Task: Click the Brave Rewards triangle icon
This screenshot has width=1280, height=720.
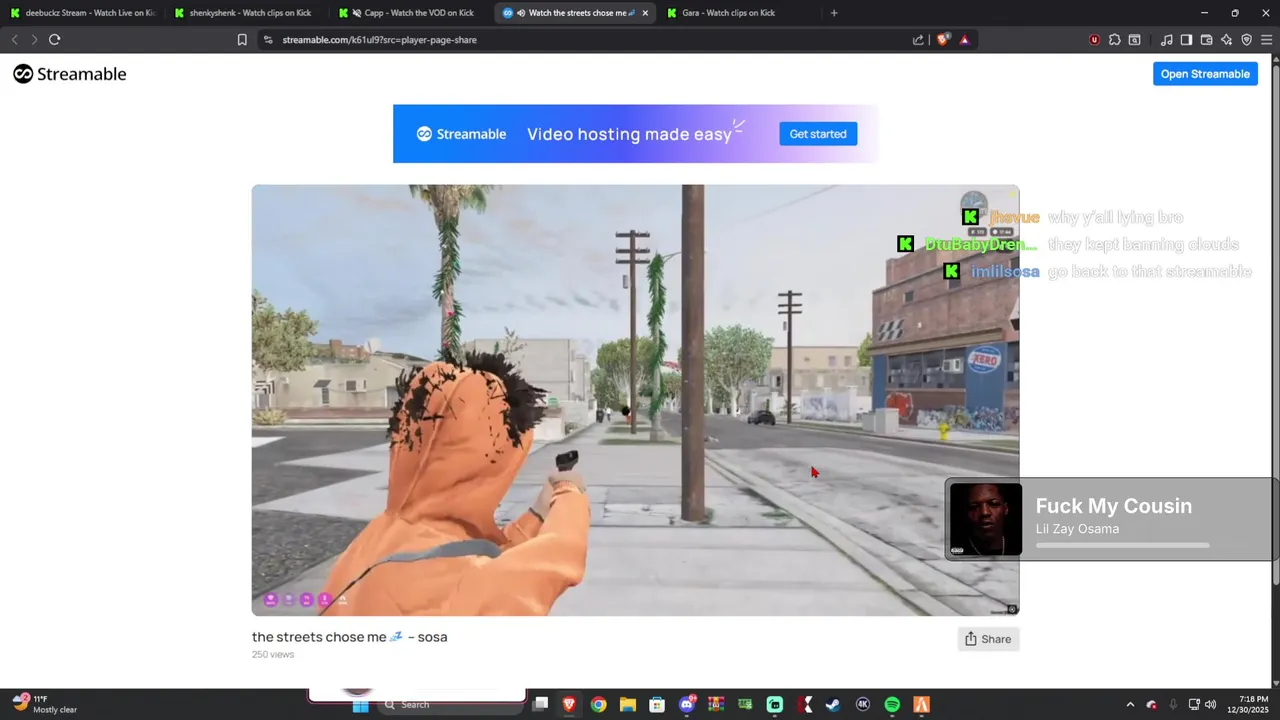Action: click(964, 40)
